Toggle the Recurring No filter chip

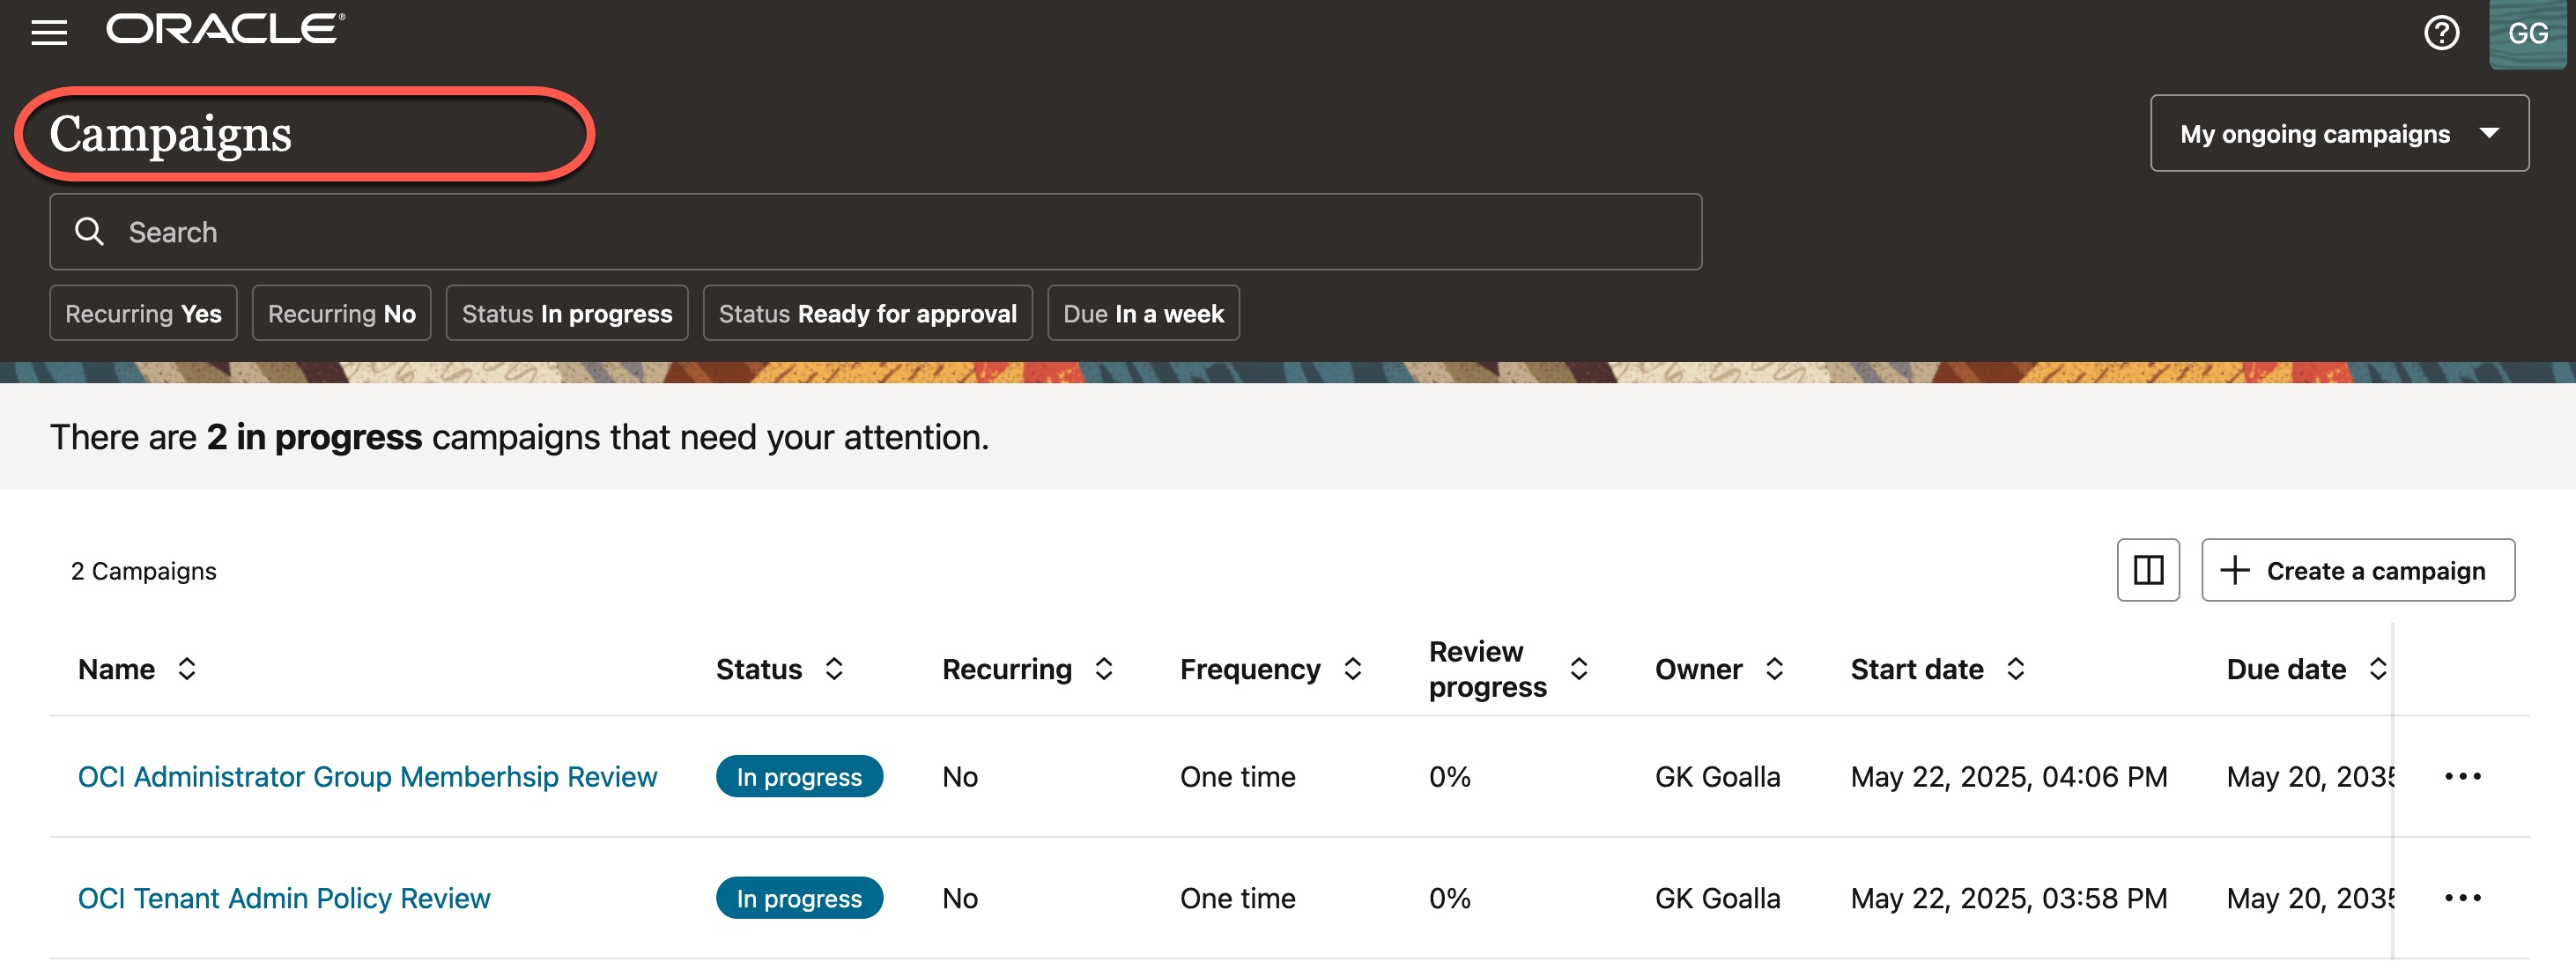point(341,313)
